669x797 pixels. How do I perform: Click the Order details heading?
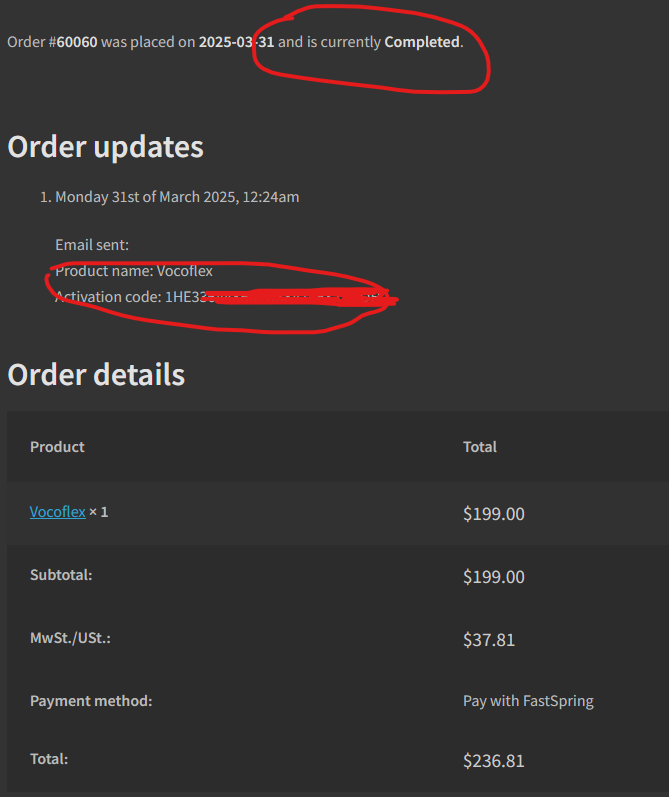click(96, 375)
